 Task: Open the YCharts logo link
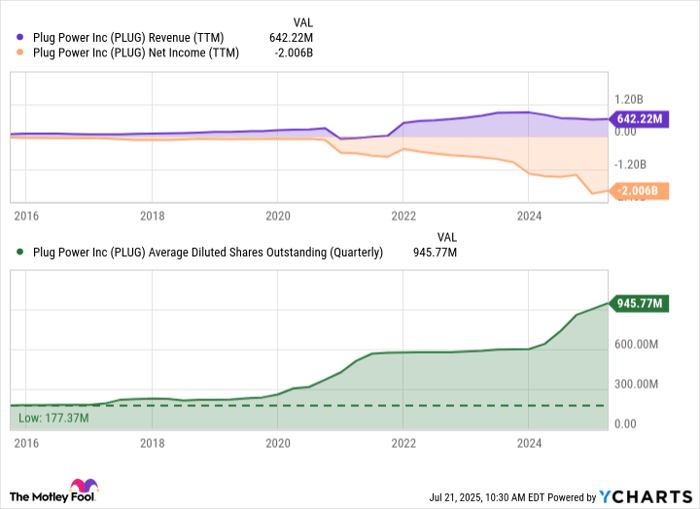click(646, 496)
